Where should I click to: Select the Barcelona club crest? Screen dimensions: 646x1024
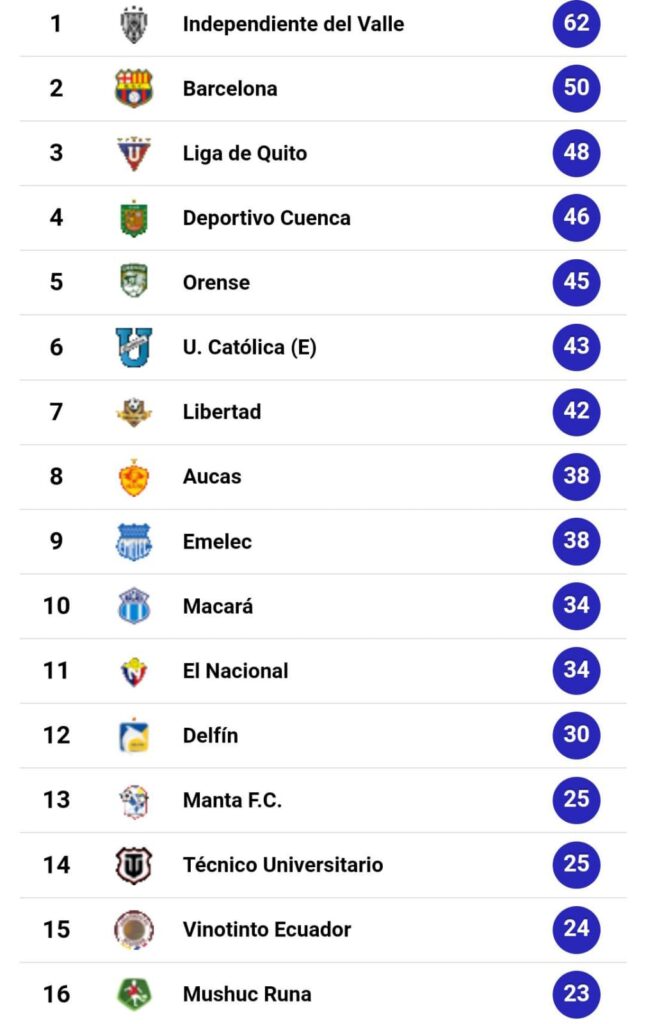click(x=134, y=88)
